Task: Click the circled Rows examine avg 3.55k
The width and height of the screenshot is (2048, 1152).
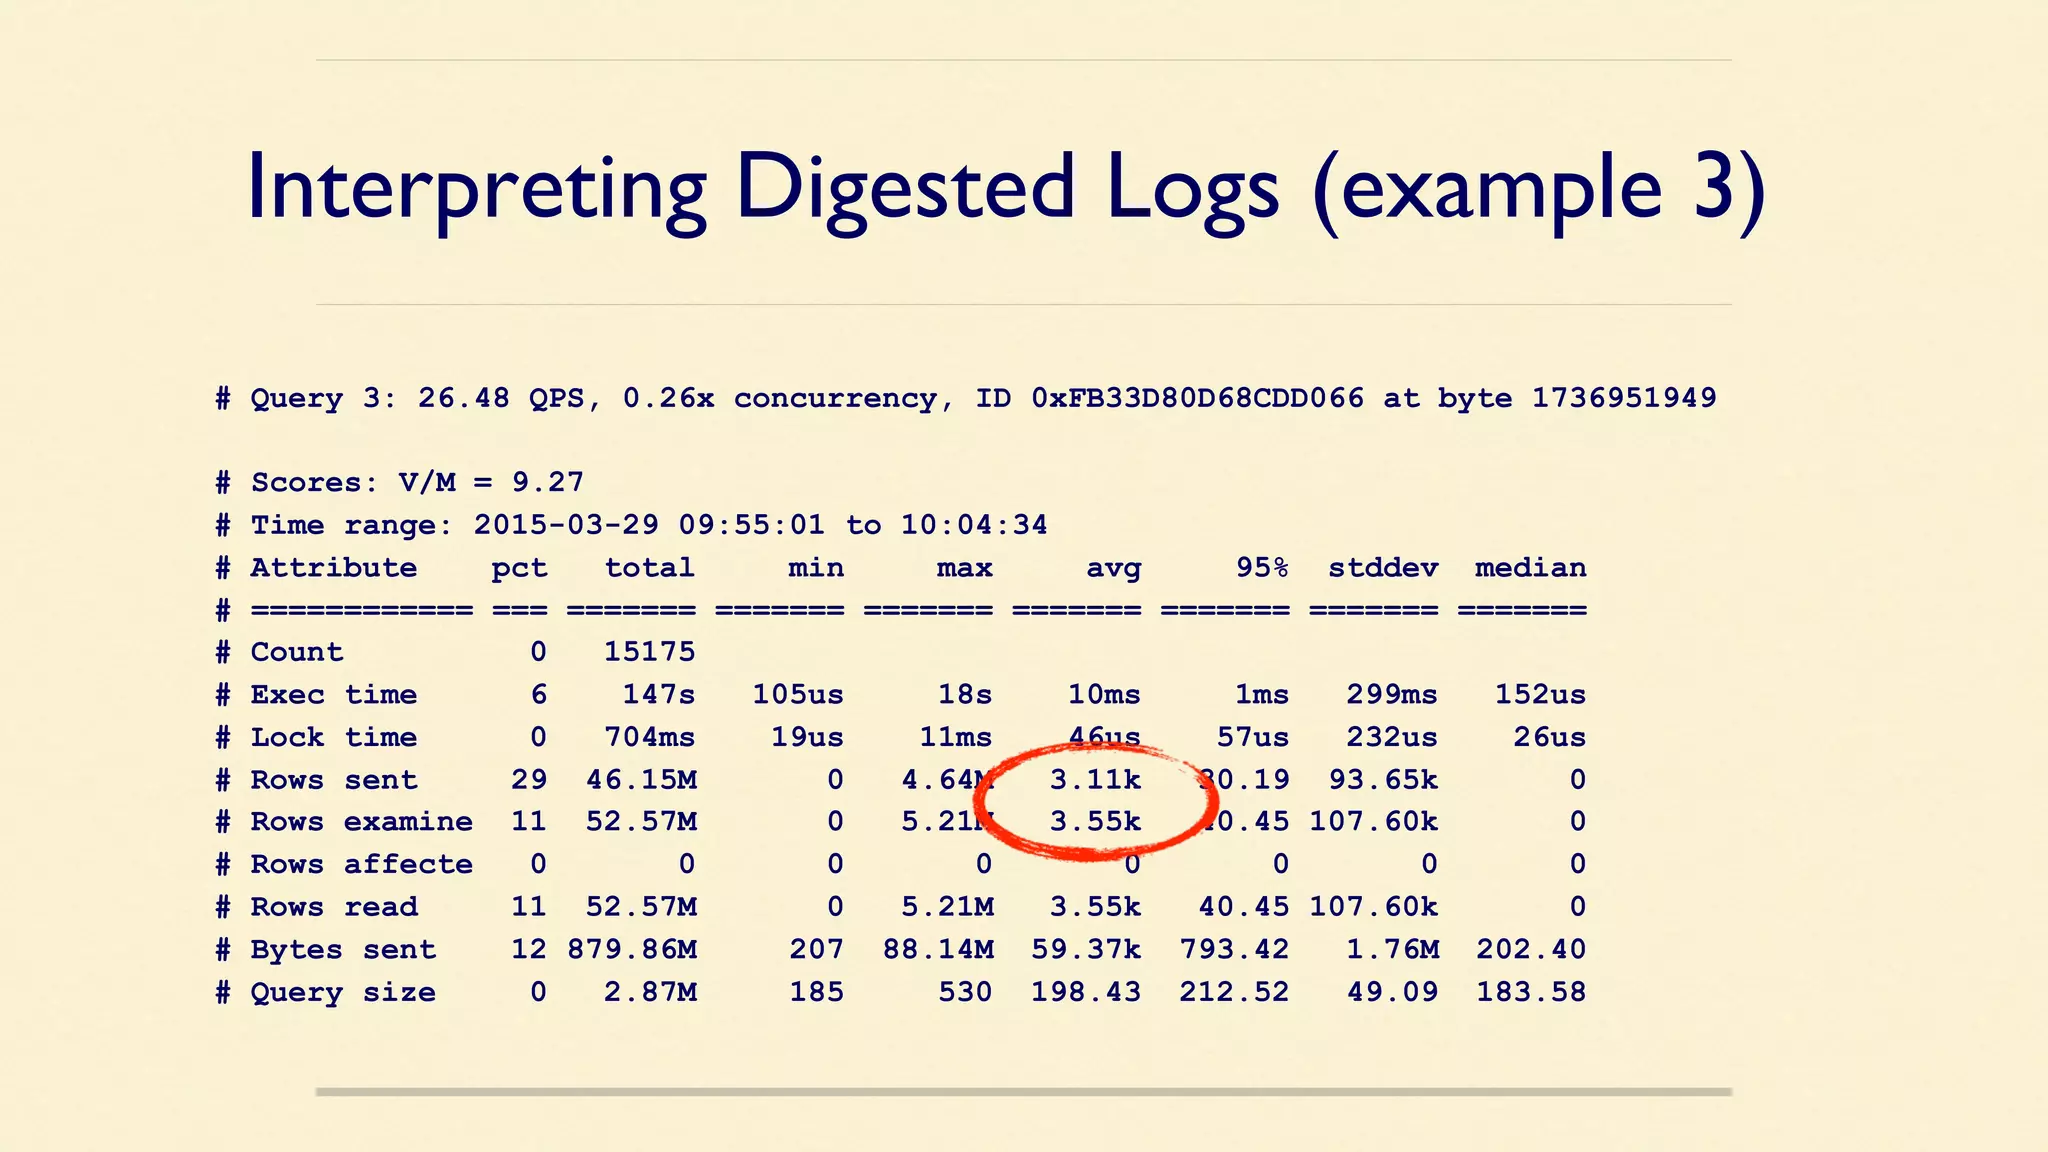Action: point(1095,822)
